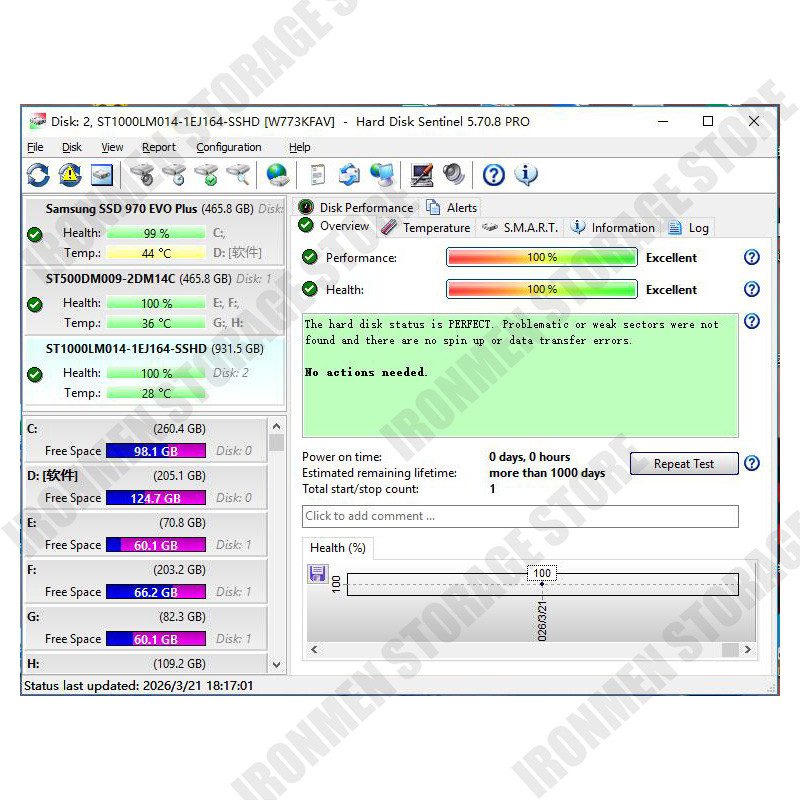Click the partition list scroll-up arrow
Screen dimensions: 800x800
[x=277, y=426]
